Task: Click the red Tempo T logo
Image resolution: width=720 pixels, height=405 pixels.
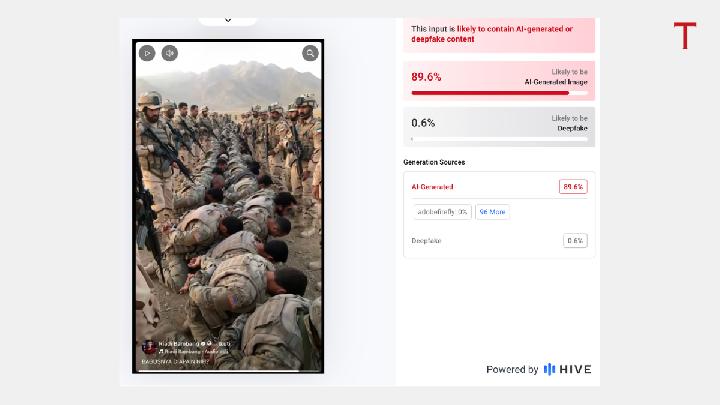Action: (684, 36)
